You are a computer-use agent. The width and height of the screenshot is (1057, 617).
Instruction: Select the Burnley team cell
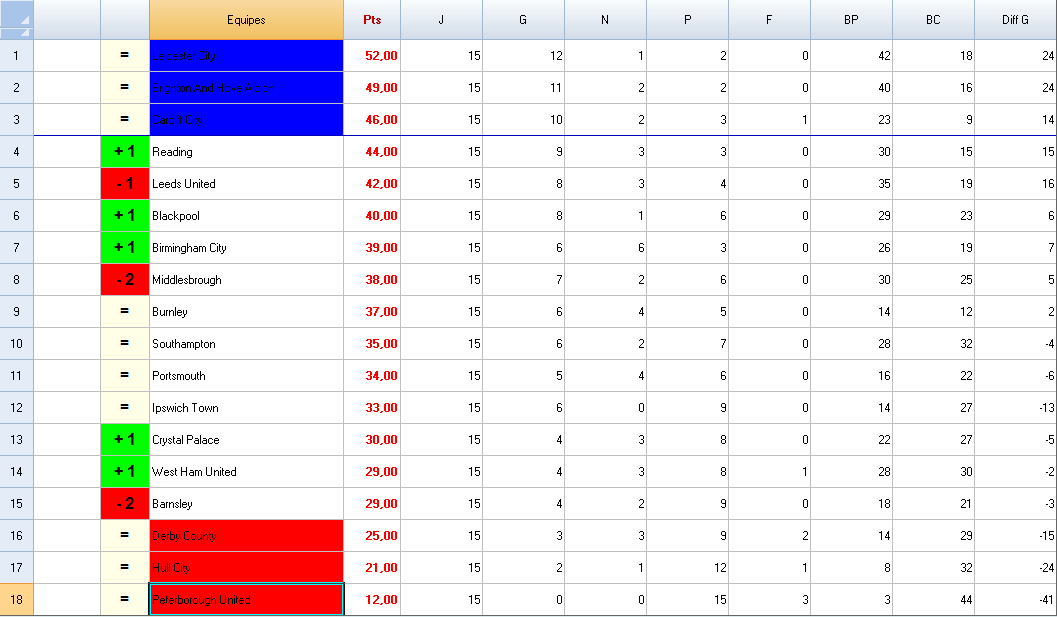(246, 312)
